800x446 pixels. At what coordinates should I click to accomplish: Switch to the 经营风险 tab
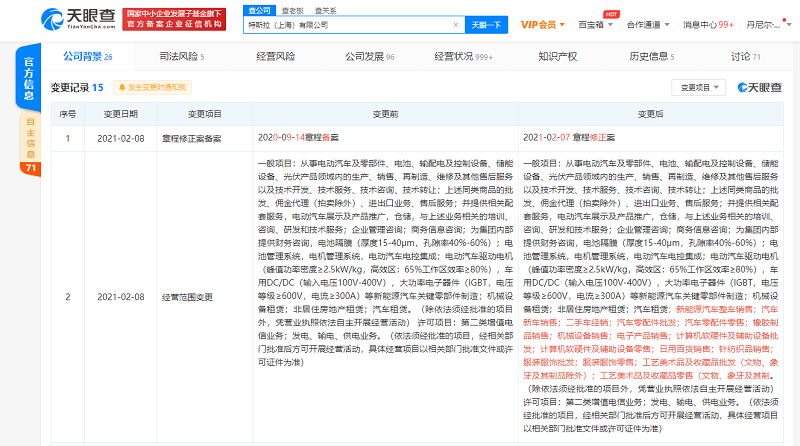click(276, 57)
